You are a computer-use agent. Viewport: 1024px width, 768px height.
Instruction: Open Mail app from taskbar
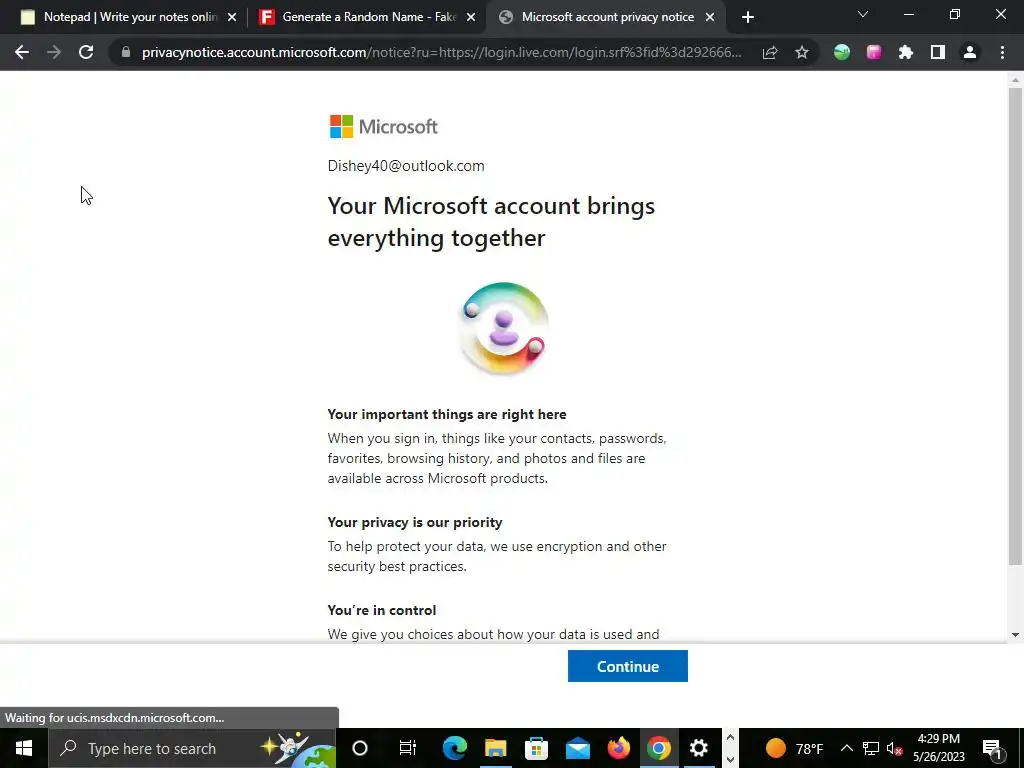(577, 748)
